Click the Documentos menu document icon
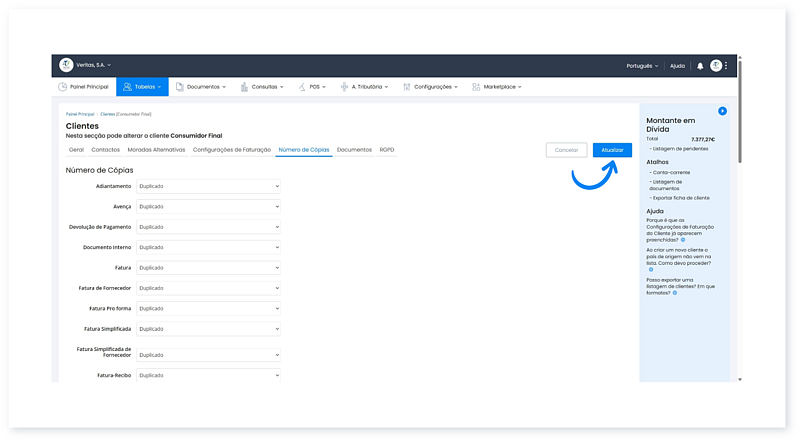 tap(179, 87)
